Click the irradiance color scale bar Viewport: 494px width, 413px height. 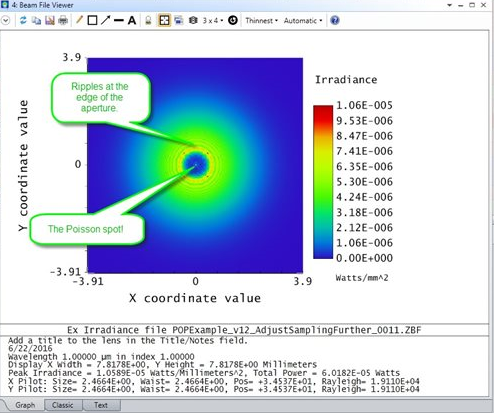click(323, 182)
